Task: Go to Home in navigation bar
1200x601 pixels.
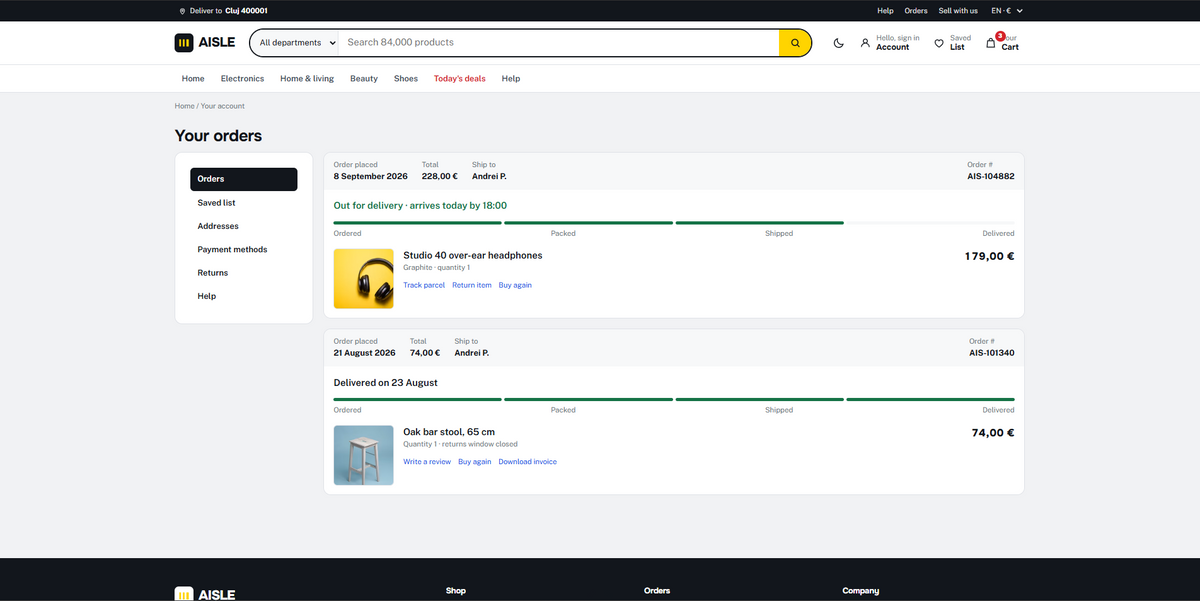Action: click(x=193, y=78)
